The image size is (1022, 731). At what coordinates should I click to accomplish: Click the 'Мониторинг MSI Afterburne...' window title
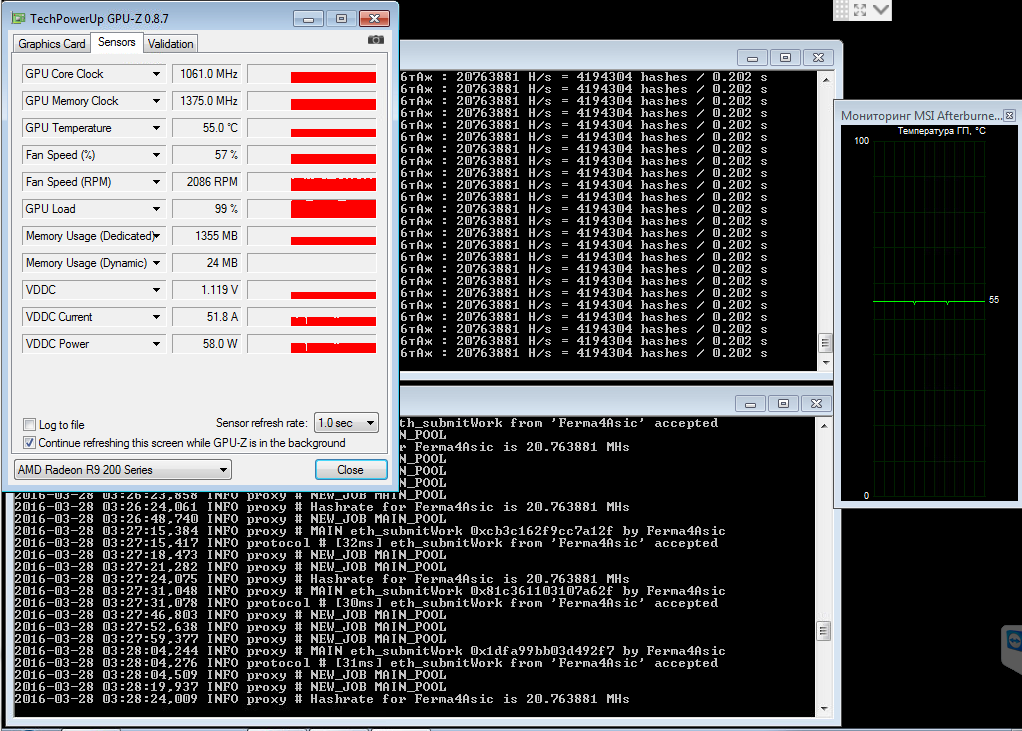coord(921,115)
